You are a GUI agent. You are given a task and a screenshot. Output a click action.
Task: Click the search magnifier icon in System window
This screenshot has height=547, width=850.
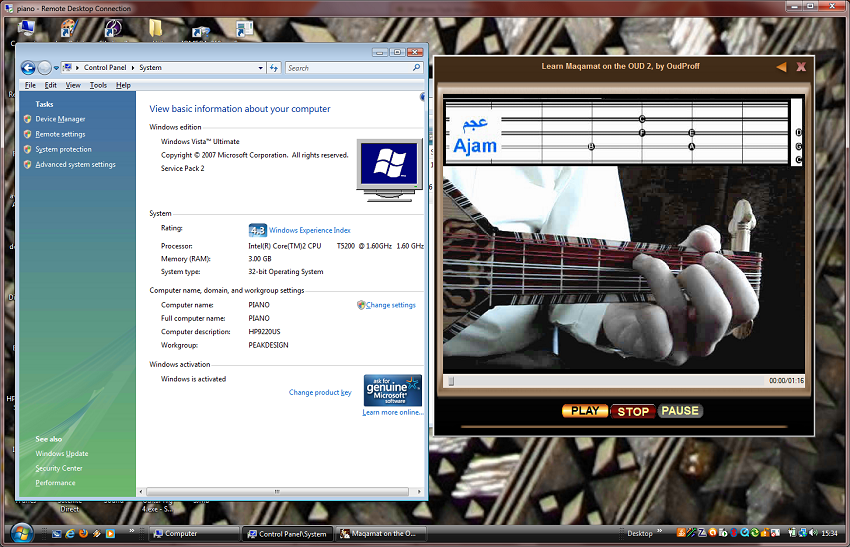pyautogui.click(x=416, y=68)
